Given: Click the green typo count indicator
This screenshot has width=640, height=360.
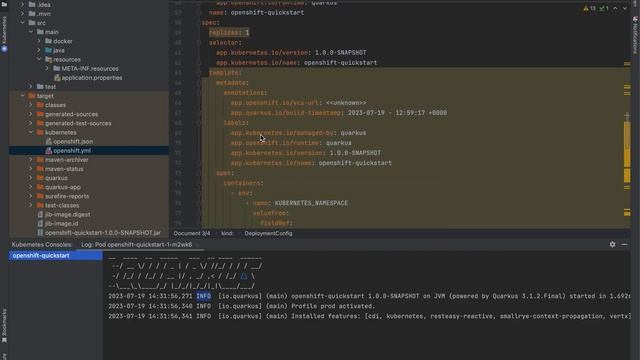Looking at the screenshot, I should (604, 8).
